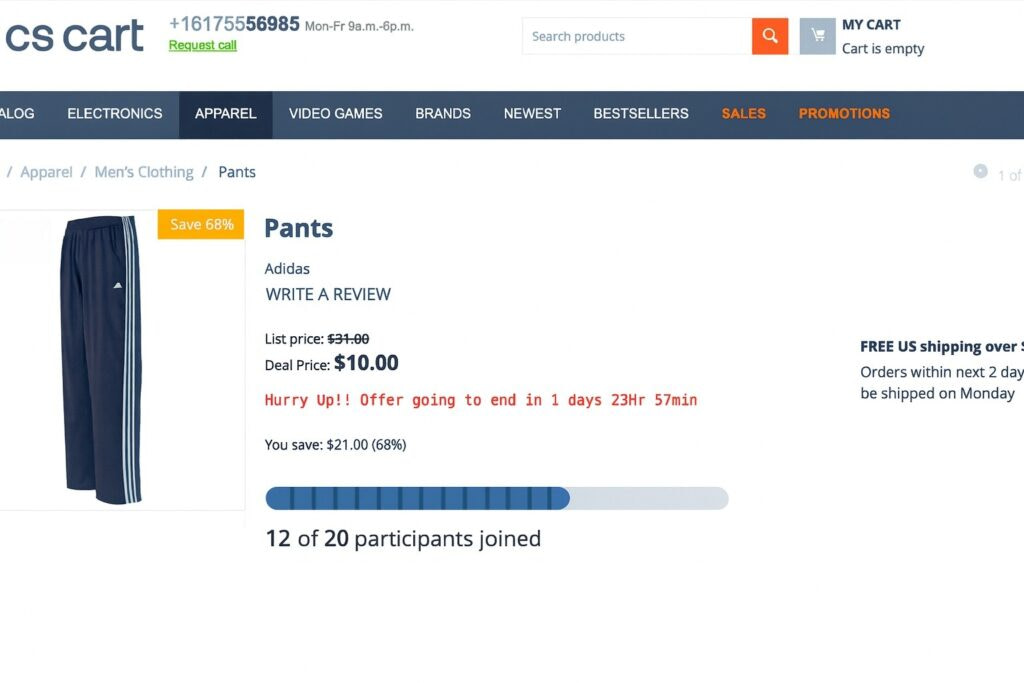Screen dimensions: 1024x683
Task: Focus the Search products field
Action: [x=637, y=36]
